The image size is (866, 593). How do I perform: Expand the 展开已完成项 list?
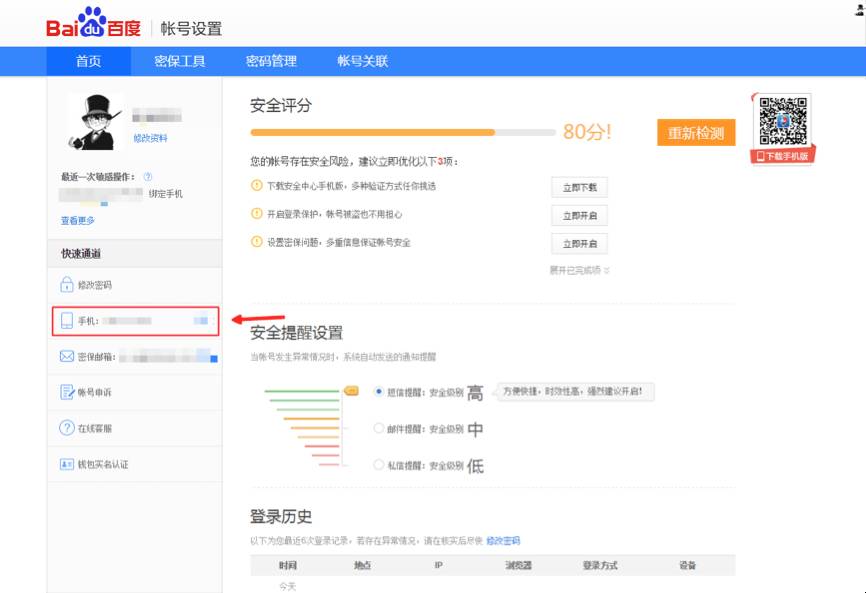579,270
